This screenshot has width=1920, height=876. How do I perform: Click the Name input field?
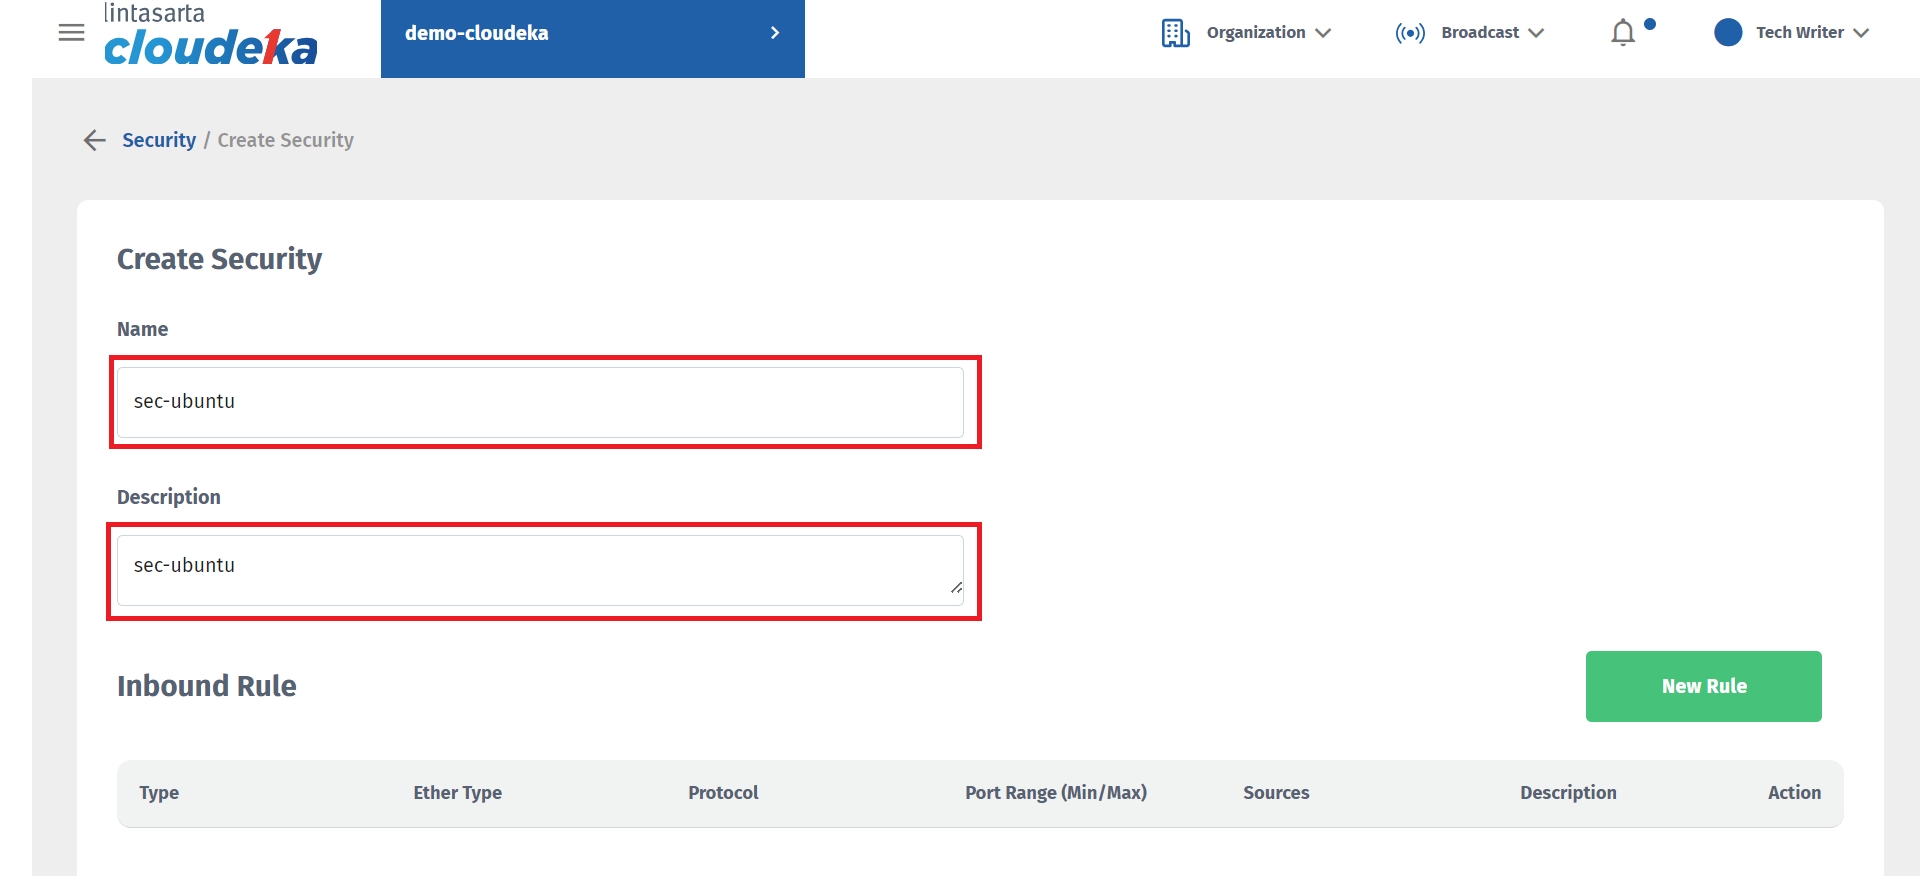(540, 402)
